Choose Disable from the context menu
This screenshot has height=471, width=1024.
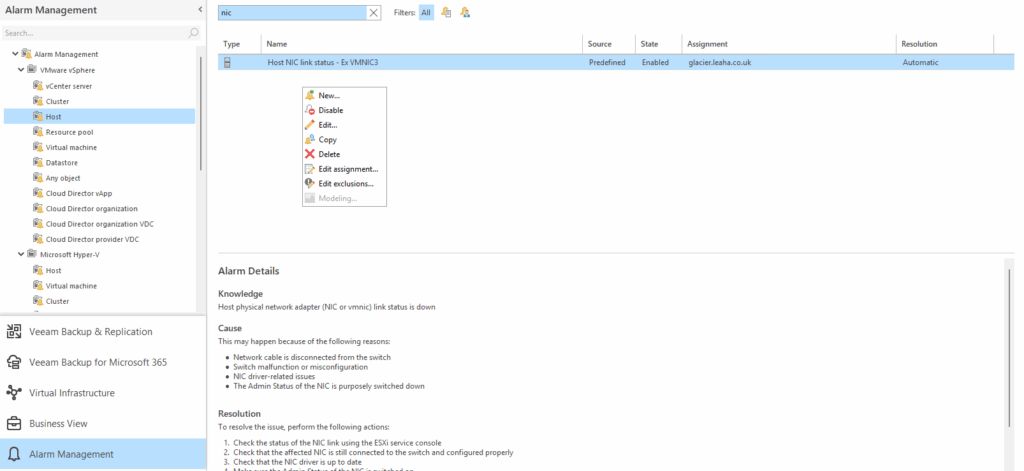pyautogui.click(x=344, y=110)
